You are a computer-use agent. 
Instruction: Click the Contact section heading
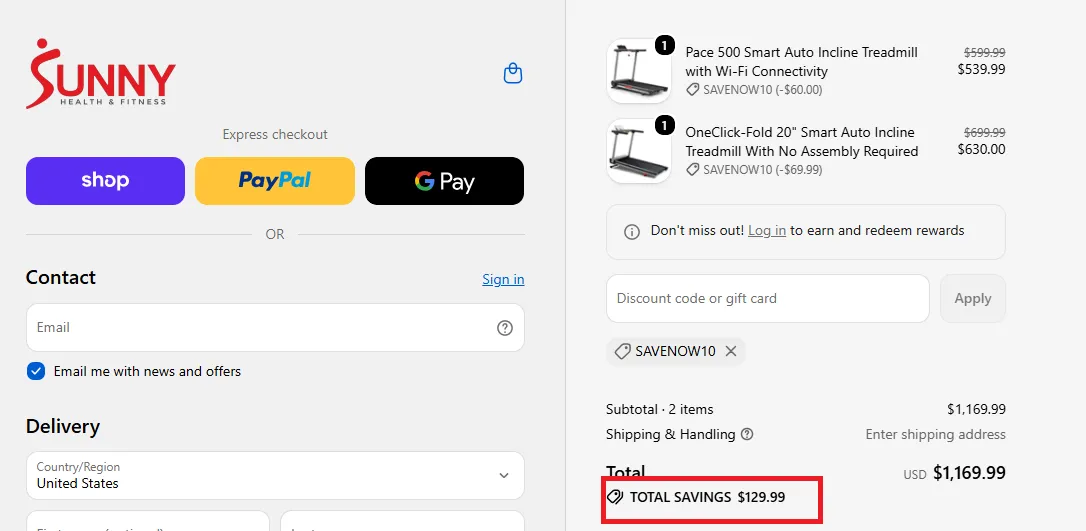[61, 278]
